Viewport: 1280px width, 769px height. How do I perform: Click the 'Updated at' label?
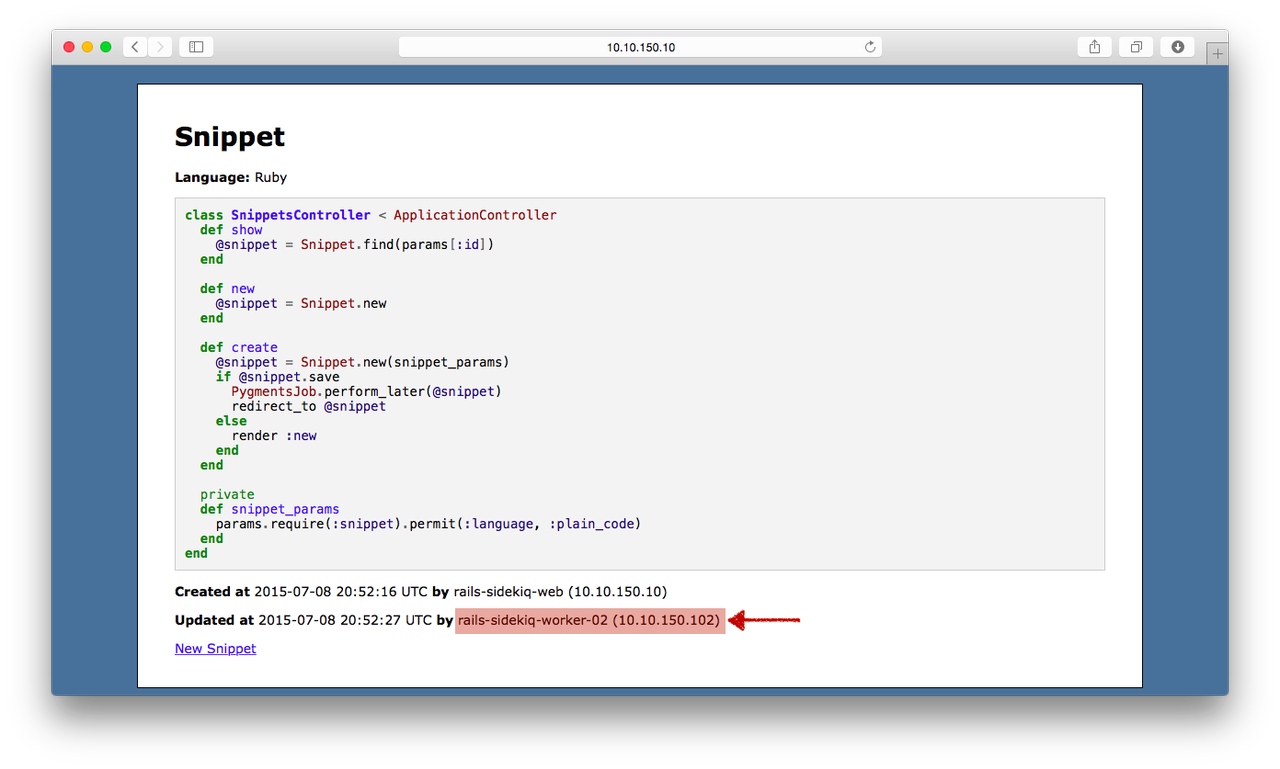click(214, 620)
